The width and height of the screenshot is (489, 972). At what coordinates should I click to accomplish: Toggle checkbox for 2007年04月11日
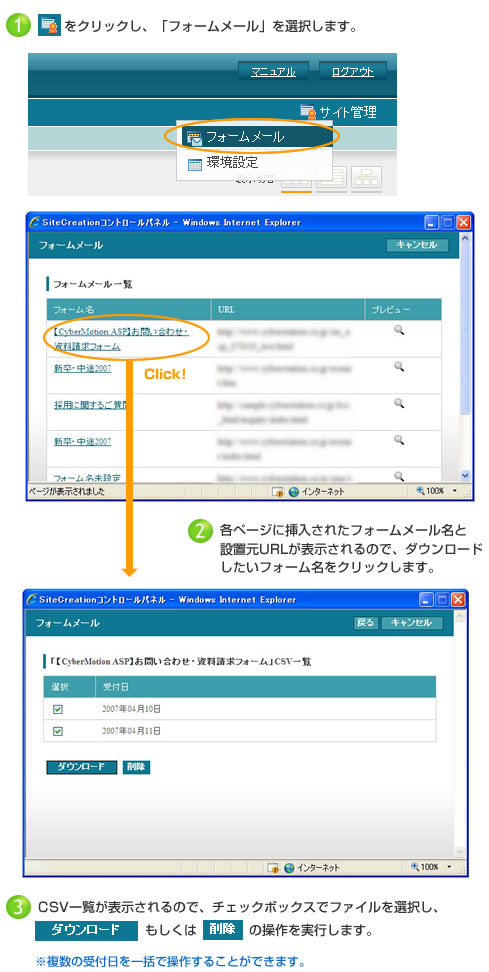pyautogui.click(x=58, y=731)
